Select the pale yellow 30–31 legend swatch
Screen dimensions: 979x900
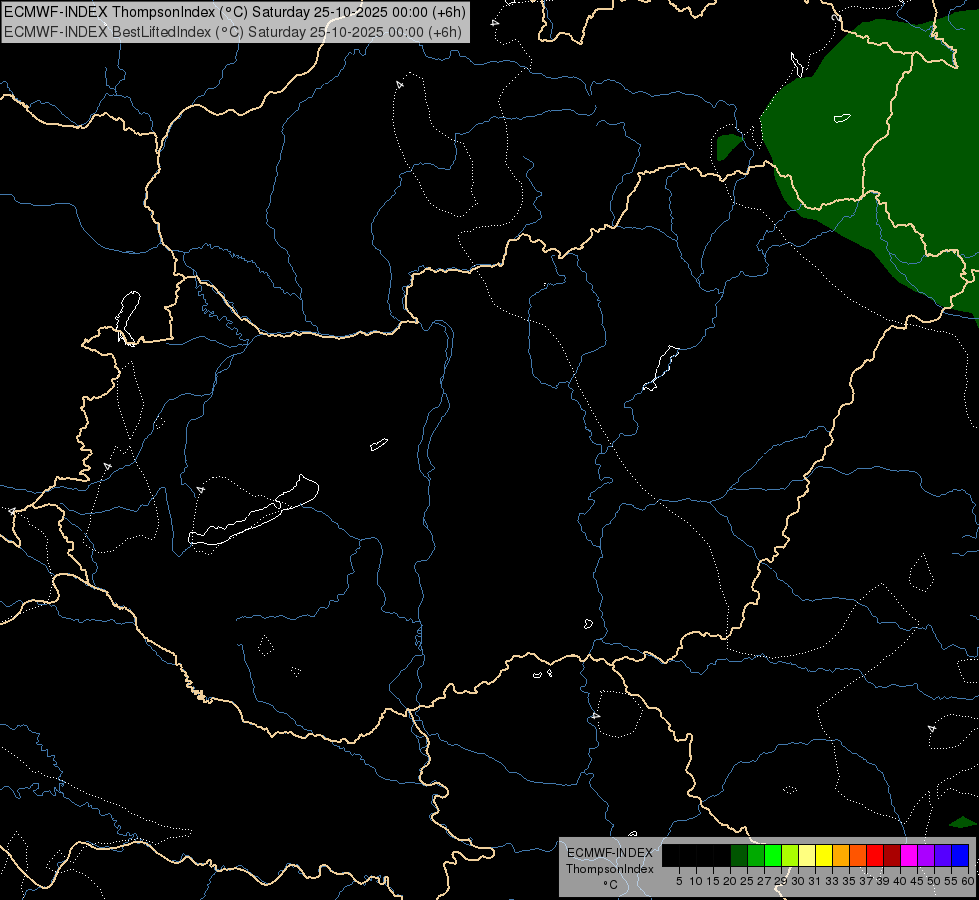[x=807, y=855]
